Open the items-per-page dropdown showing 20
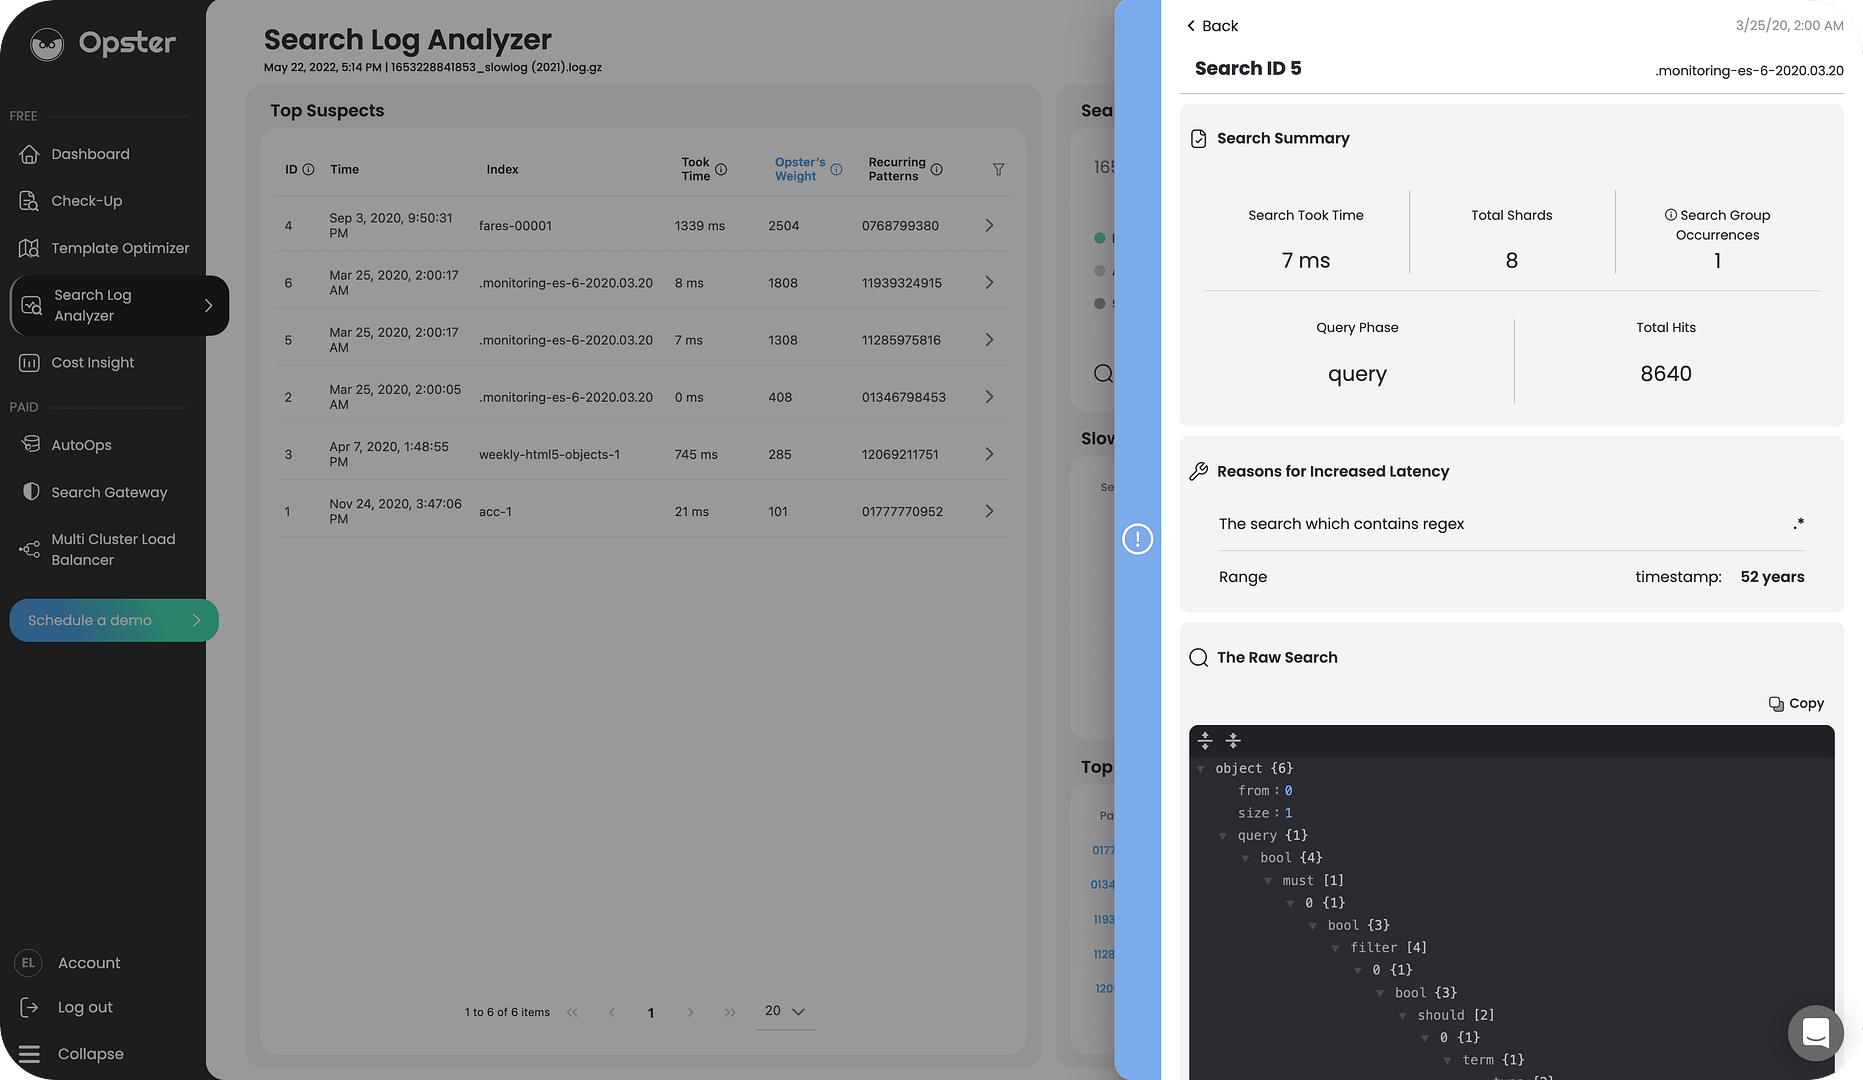Viewport: 1863px width, 1080px height. [784, 1011]
